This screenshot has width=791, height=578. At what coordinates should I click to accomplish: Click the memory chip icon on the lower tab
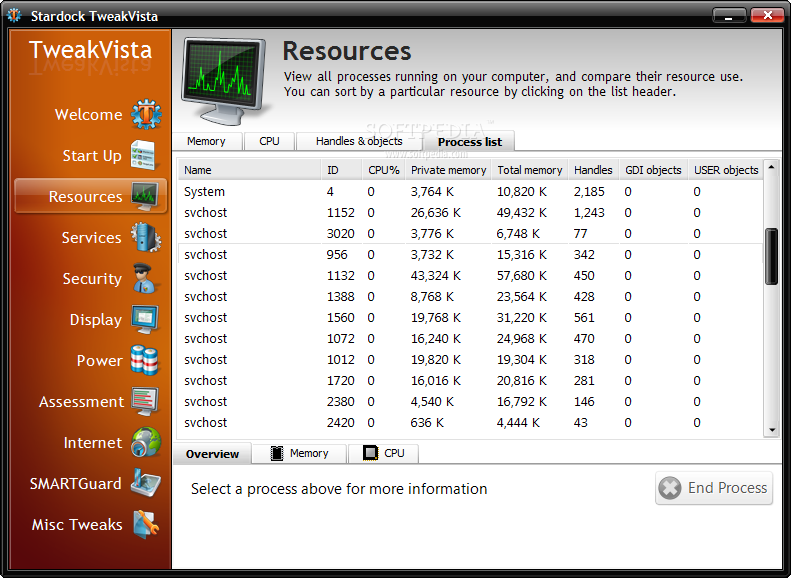[x=276, y=453]
